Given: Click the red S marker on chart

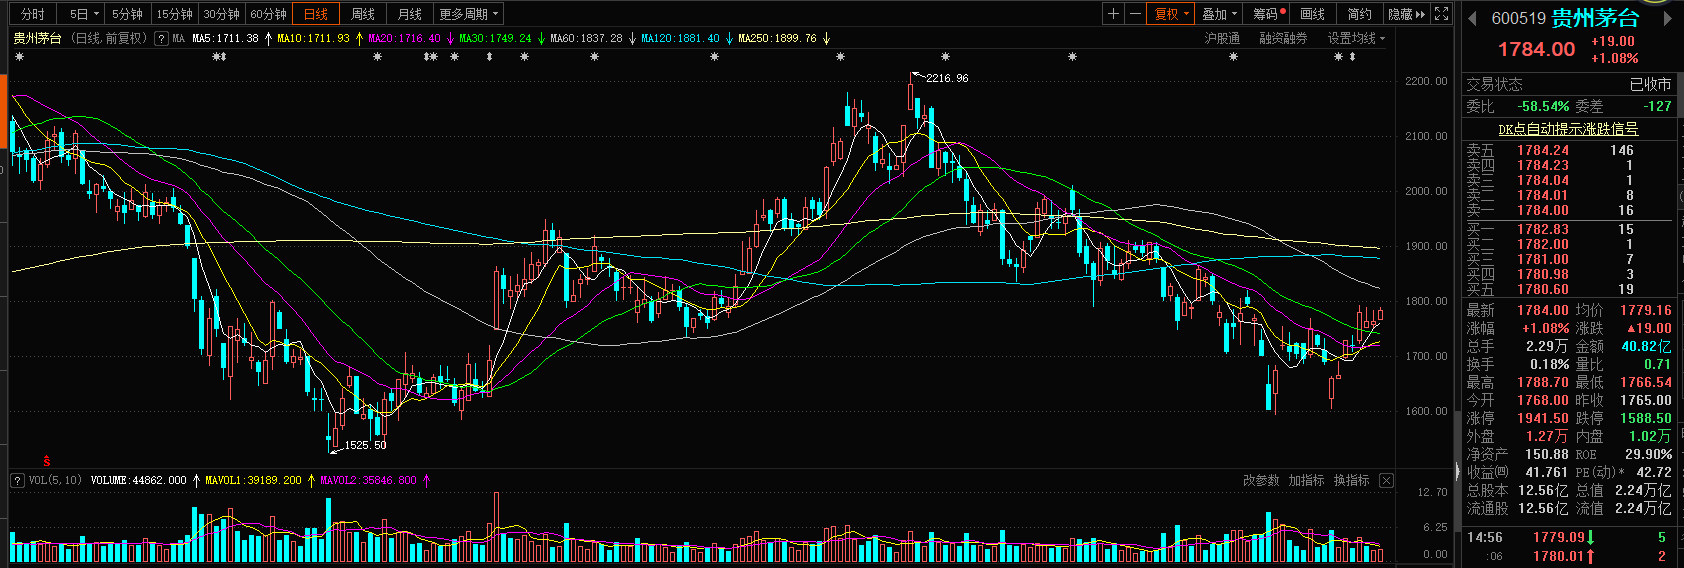Looking at the screenshot, I should 46,461.
